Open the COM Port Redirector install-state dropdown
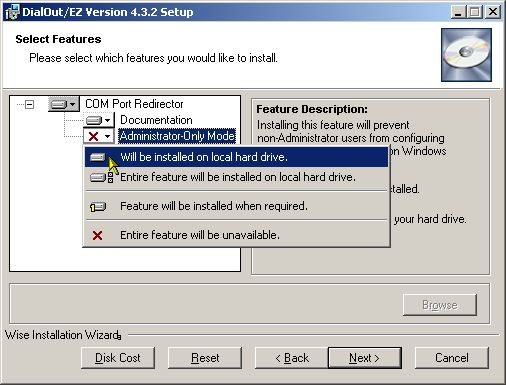The width and height of the screenshot is (506, 385). [63, 104]
